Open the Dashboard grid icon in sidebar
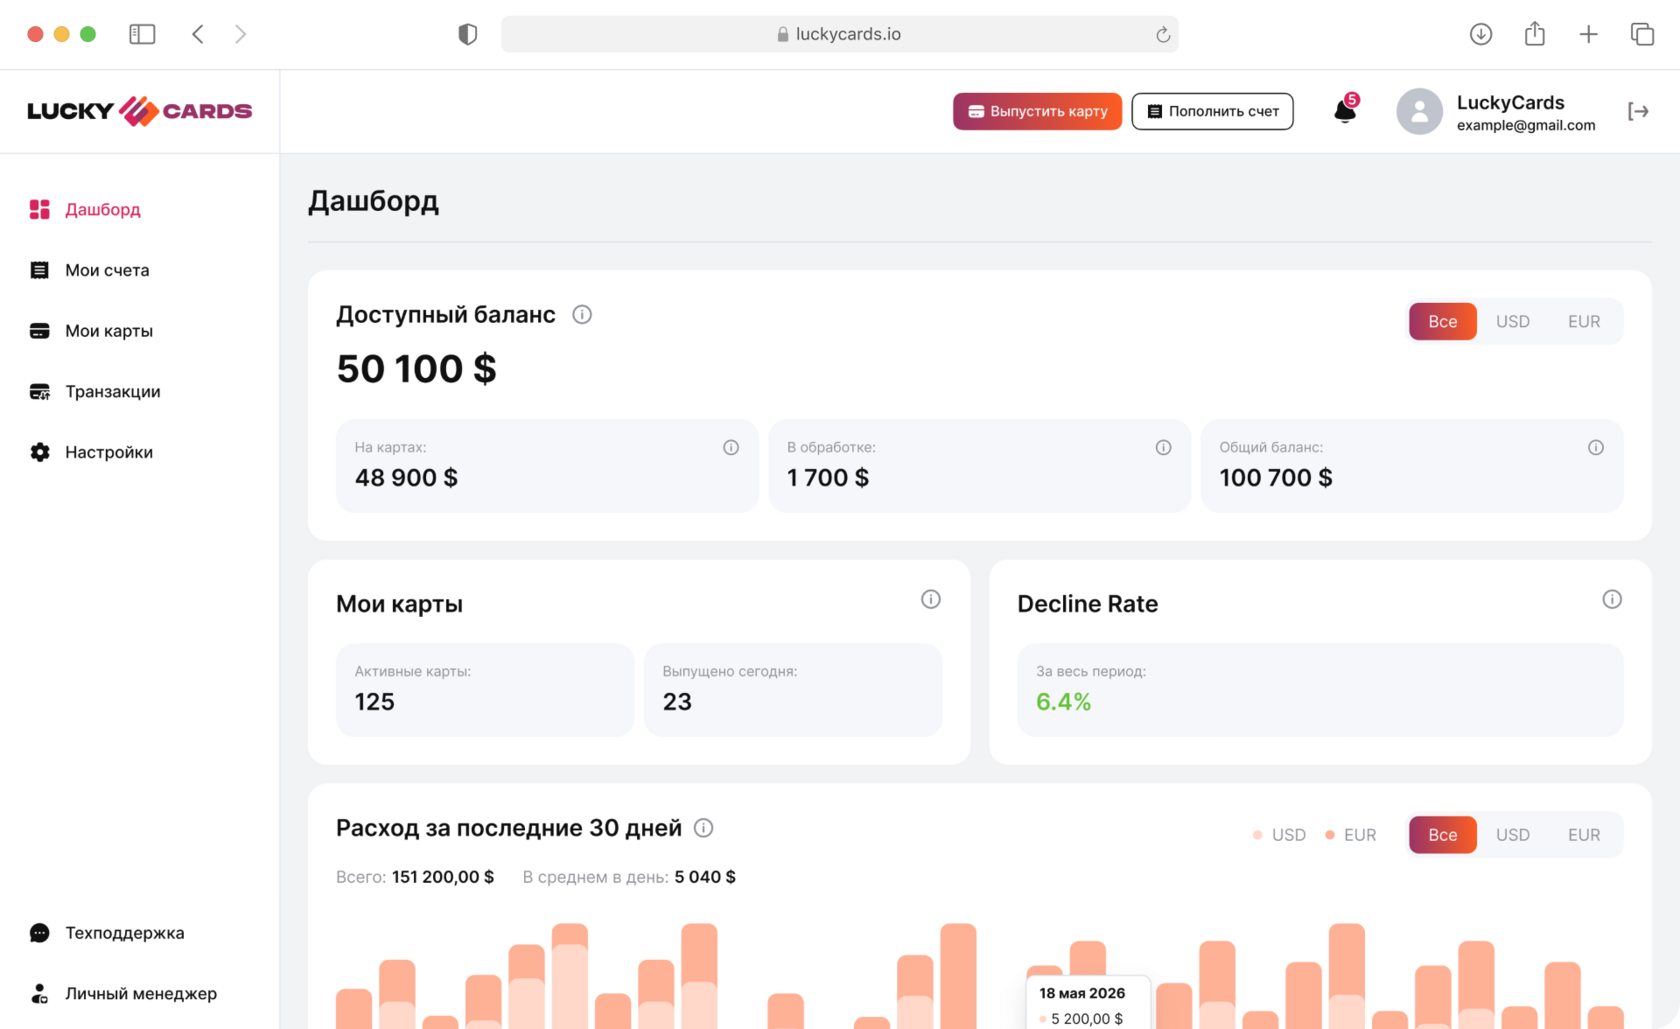 click(39, 209)
